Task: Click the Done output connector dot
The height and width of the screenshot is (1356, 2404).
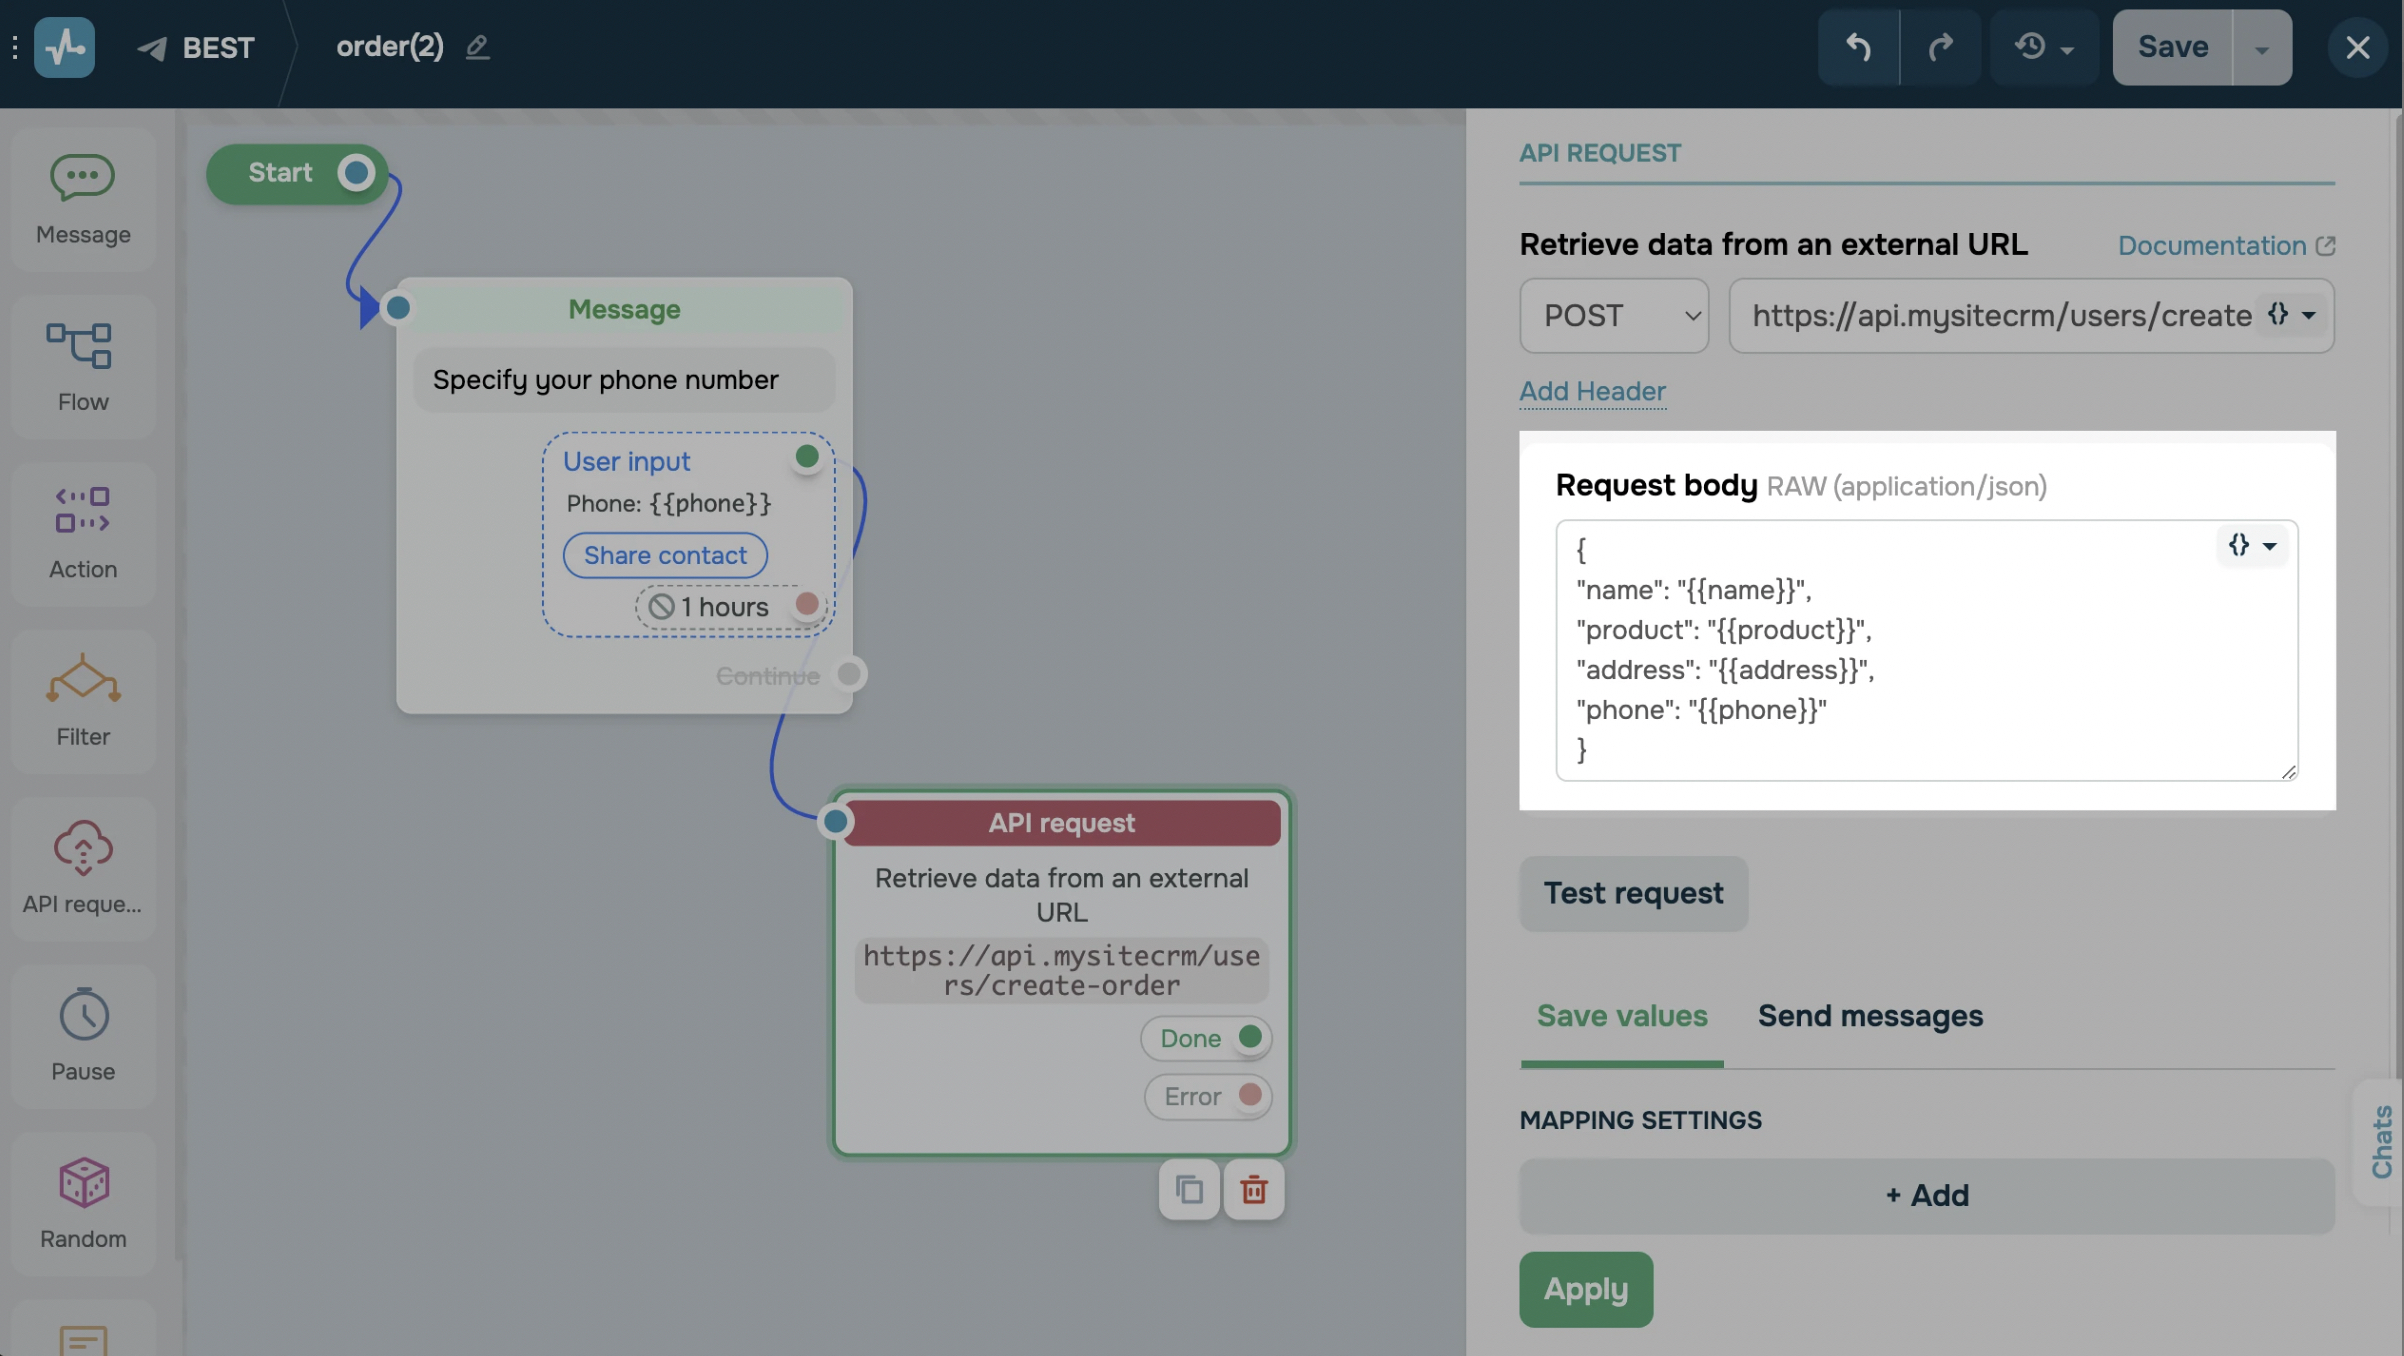Action: (1249, 1037)
